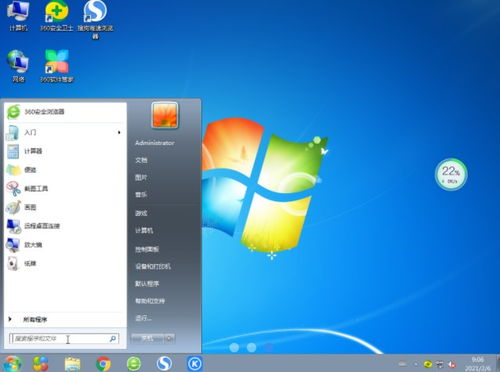The width and height of the screenshot is (500, 372).
Task: Click the yellow 360 tray icon
Action: [x=427, y=364]
